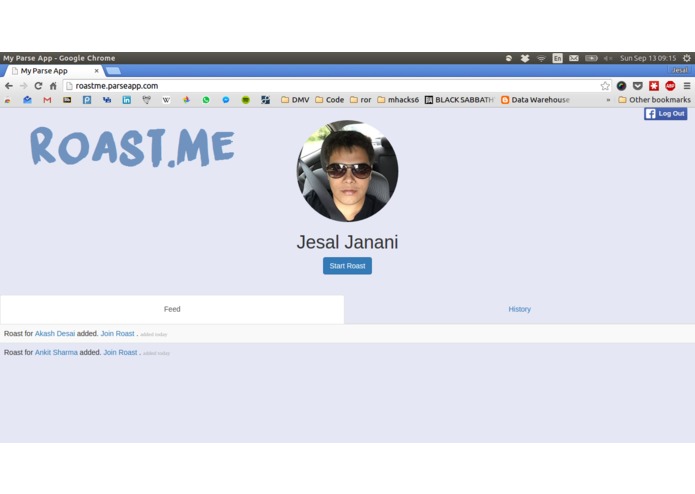
Task: Open the Code bookmarks folder
Action: pos(330,100)
